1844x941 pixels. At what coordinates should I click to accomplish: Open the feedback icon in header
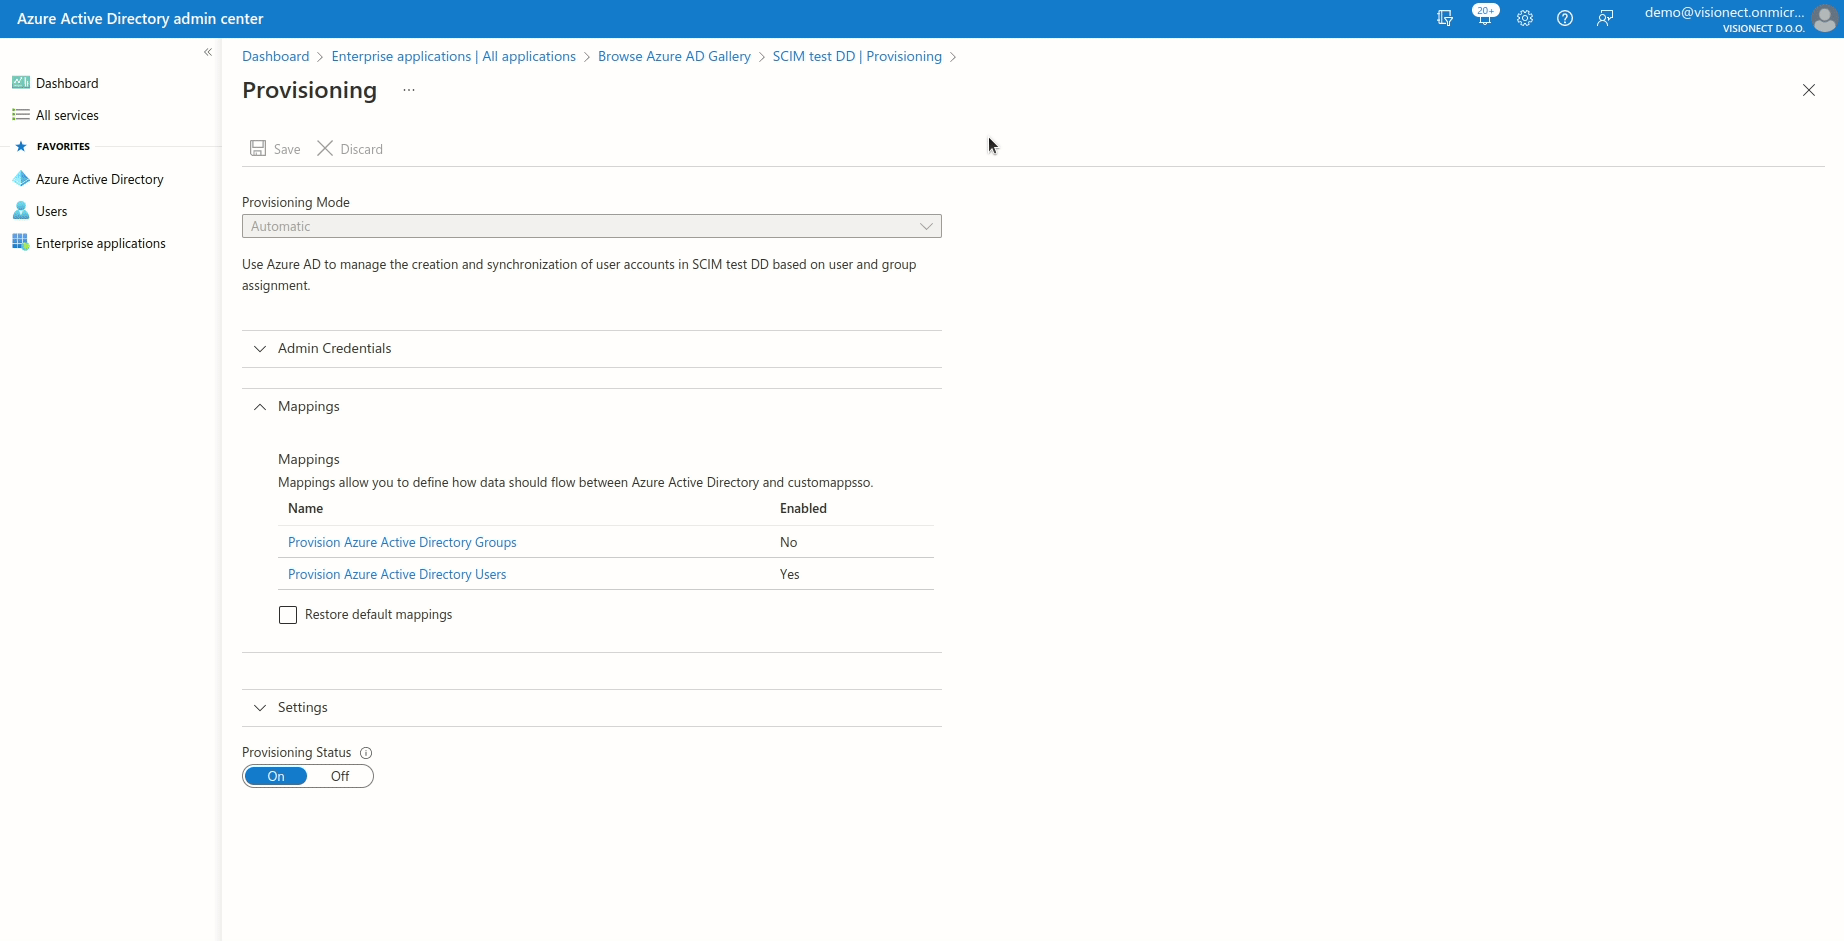(x=1604, y=18)
